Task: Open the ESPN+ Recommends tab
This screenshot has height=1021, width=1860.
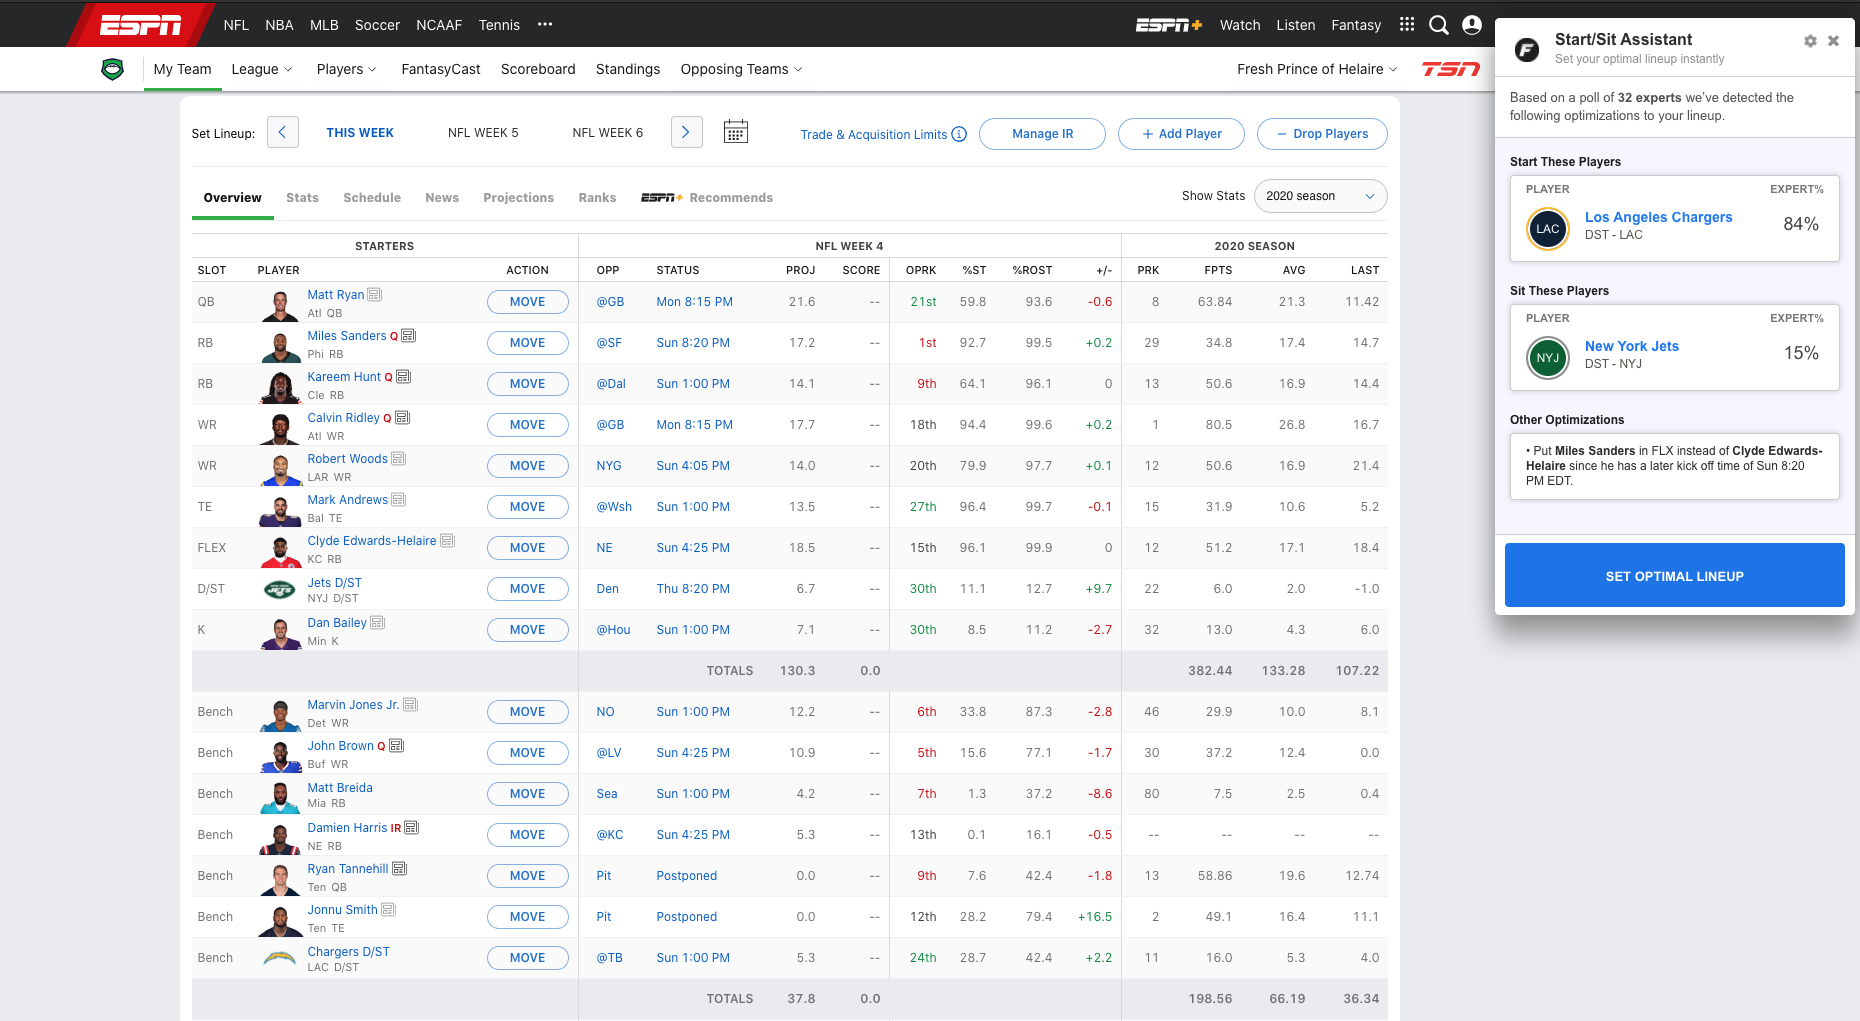Action: point(707,198)
